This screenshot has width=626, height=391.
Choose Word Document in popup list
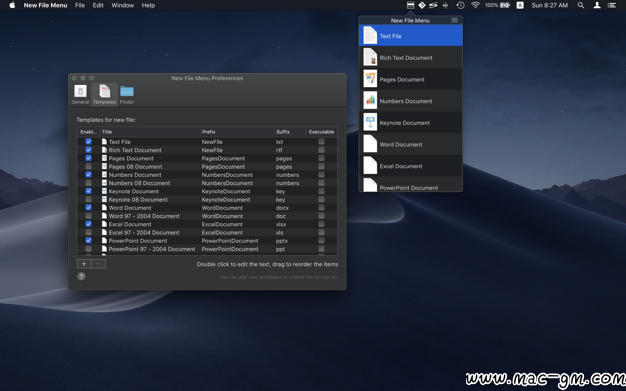click(411, 144)
